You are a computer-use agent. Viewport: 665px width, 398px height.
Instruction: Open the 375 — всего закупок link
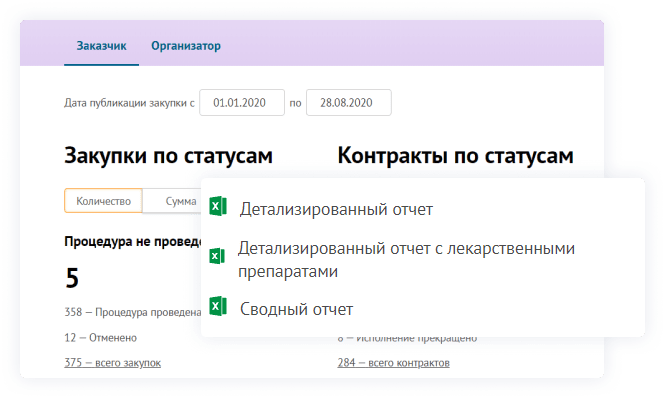click(x=112, y=363)
